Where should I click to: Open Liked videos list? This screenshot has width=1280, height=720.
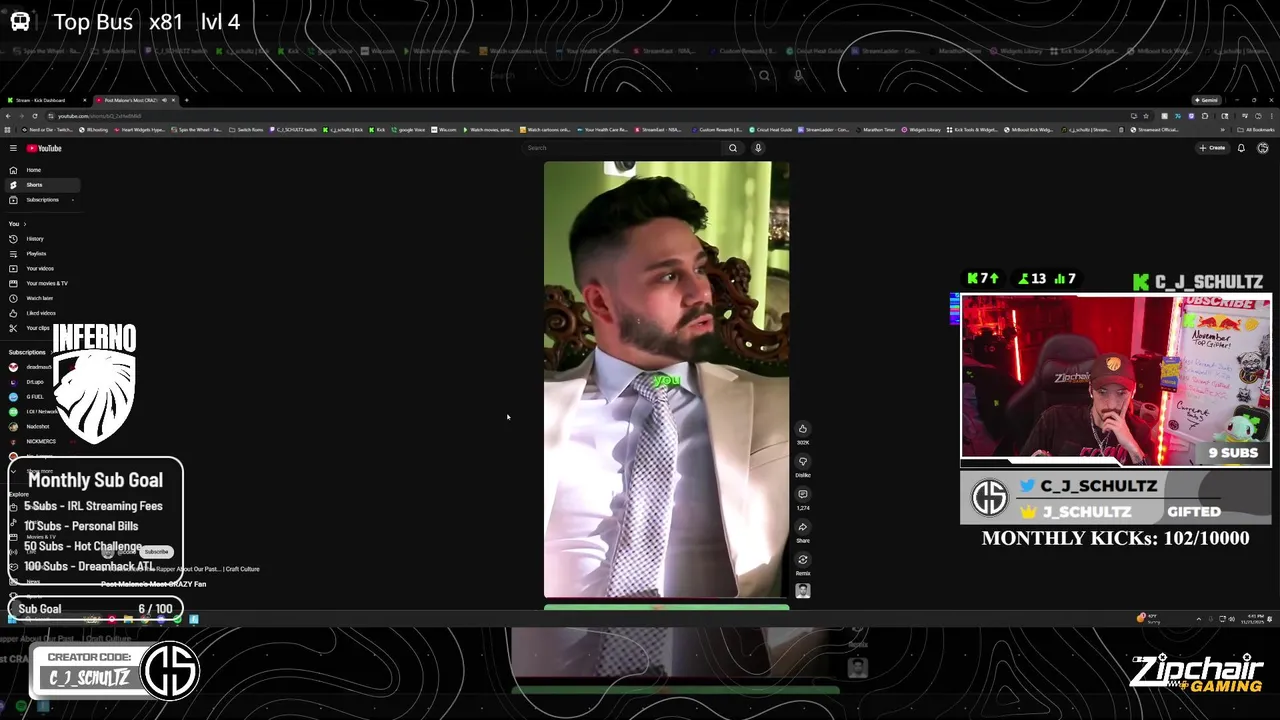tap(41, 313)
